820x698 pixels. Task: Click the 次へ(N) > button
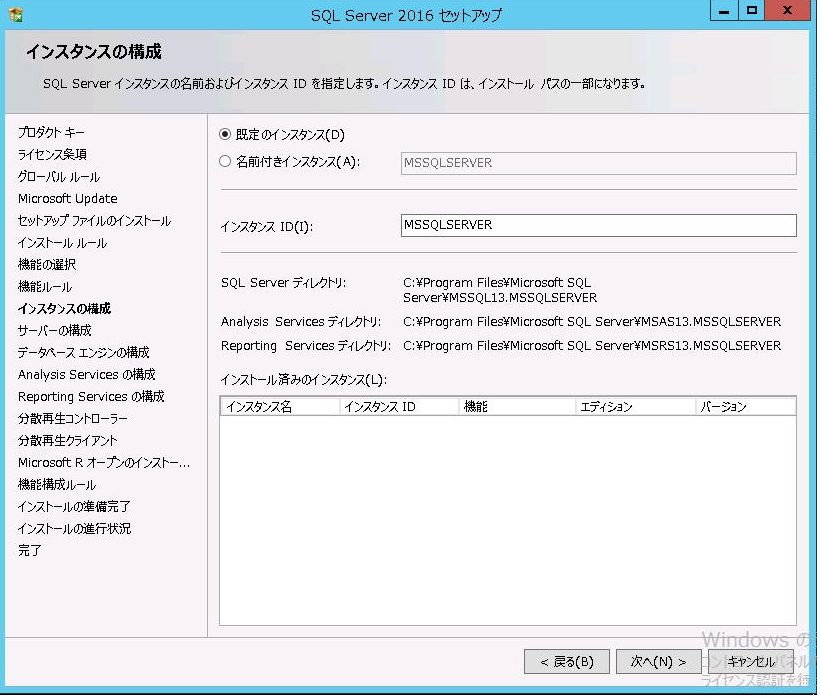tap(658, 661)
